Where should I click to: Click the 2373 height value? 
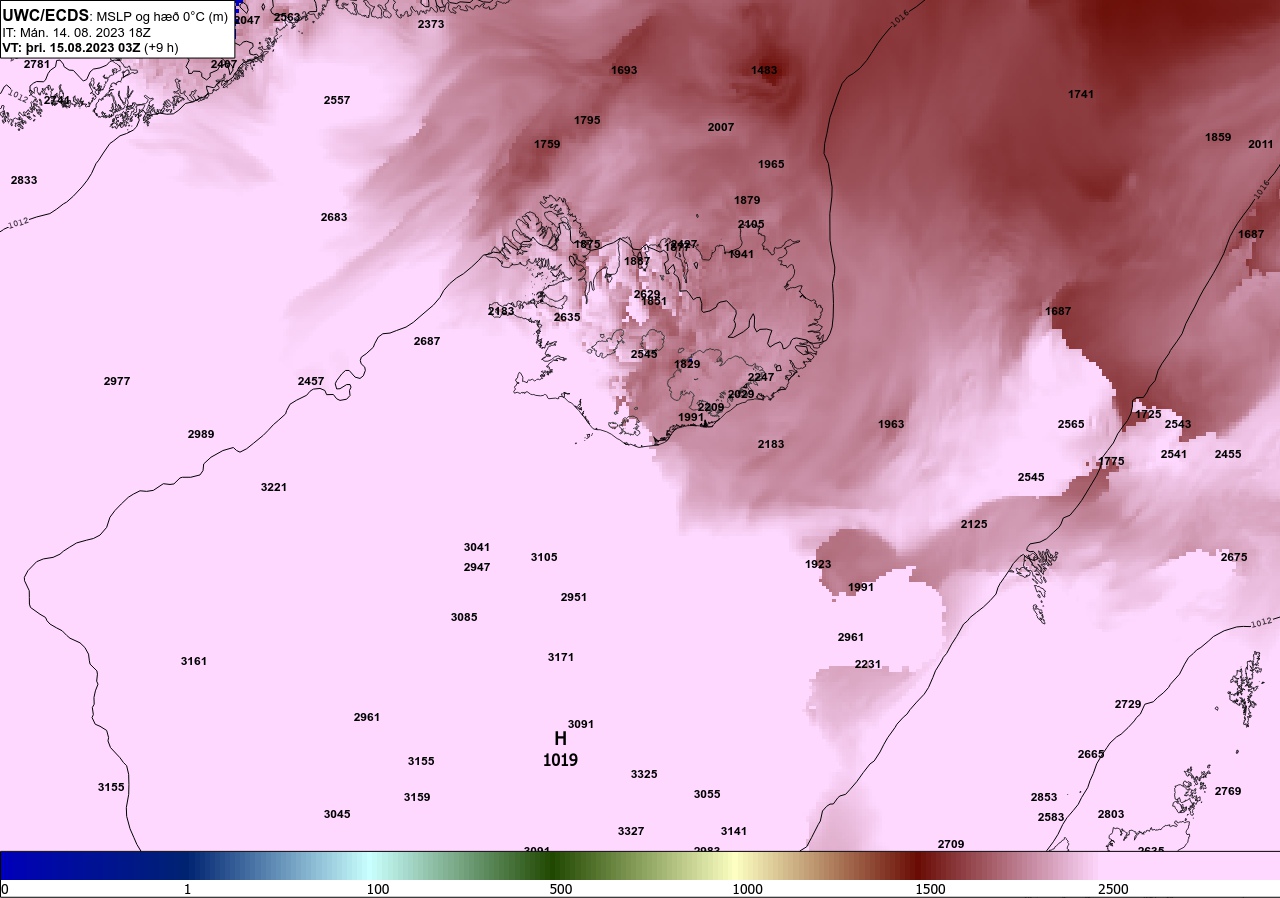point(431,24)
